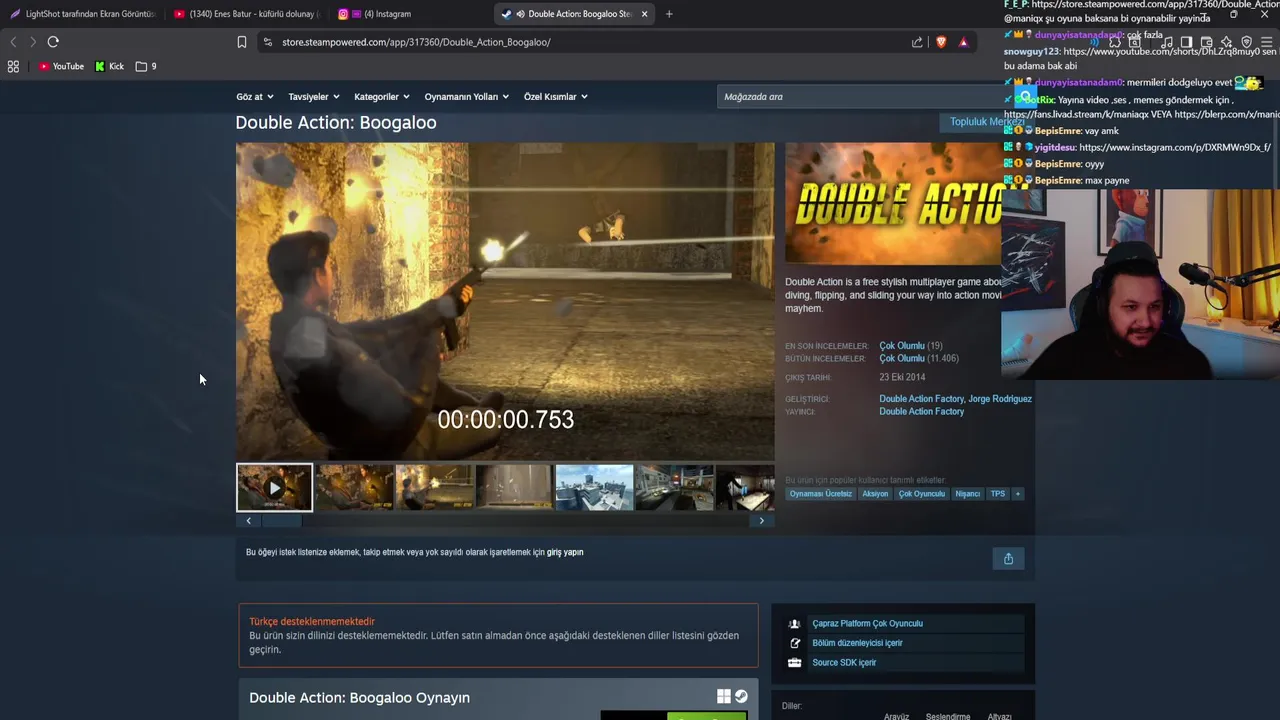Click the Çapraz Platform Çok Oyunculu icon
The image size is (1280, 720).
(794, 624)
